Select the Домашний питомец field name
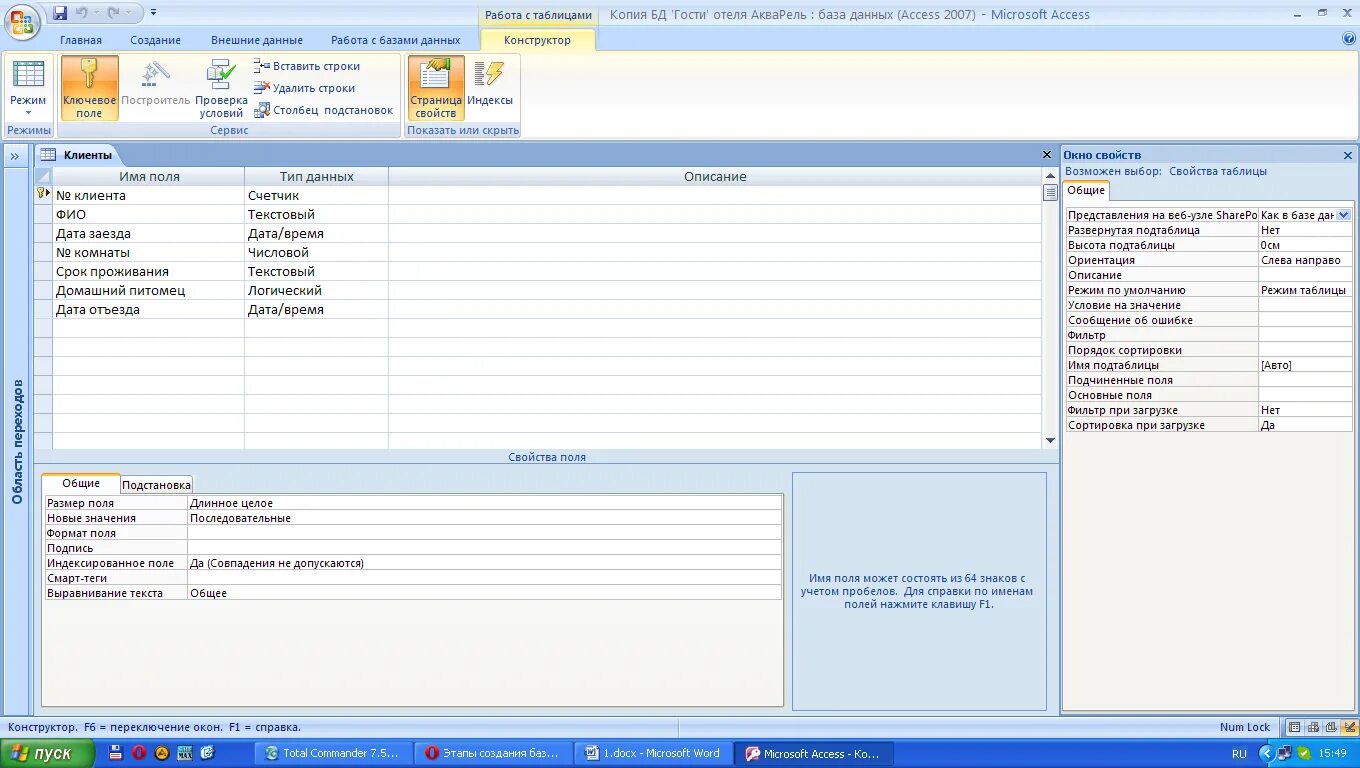 tap(148, 290)
